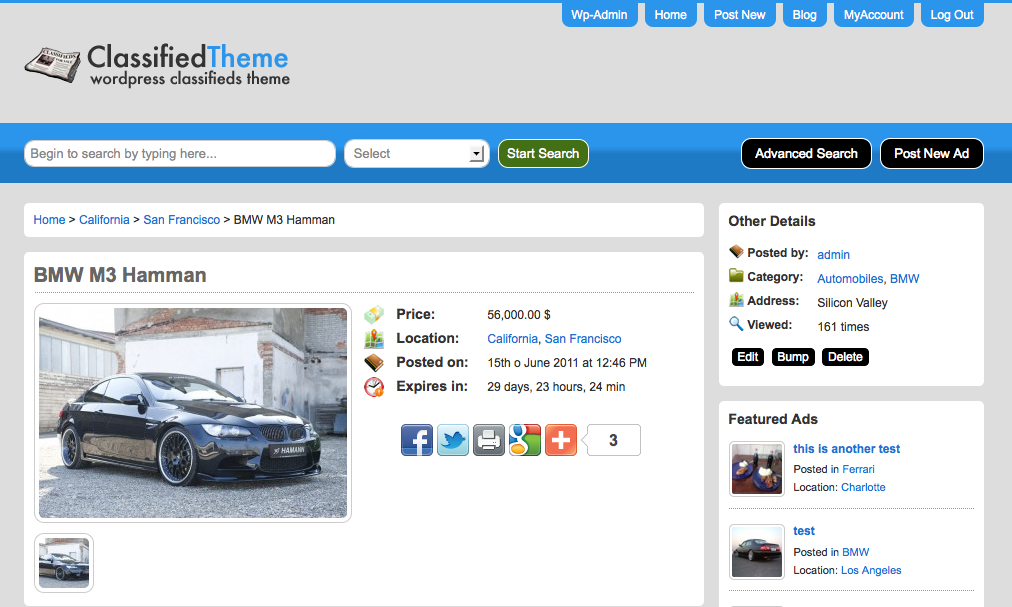This screenshot has height=607, width=1012.
Task: Edit this ad
Action: click(x=747, y=357)
